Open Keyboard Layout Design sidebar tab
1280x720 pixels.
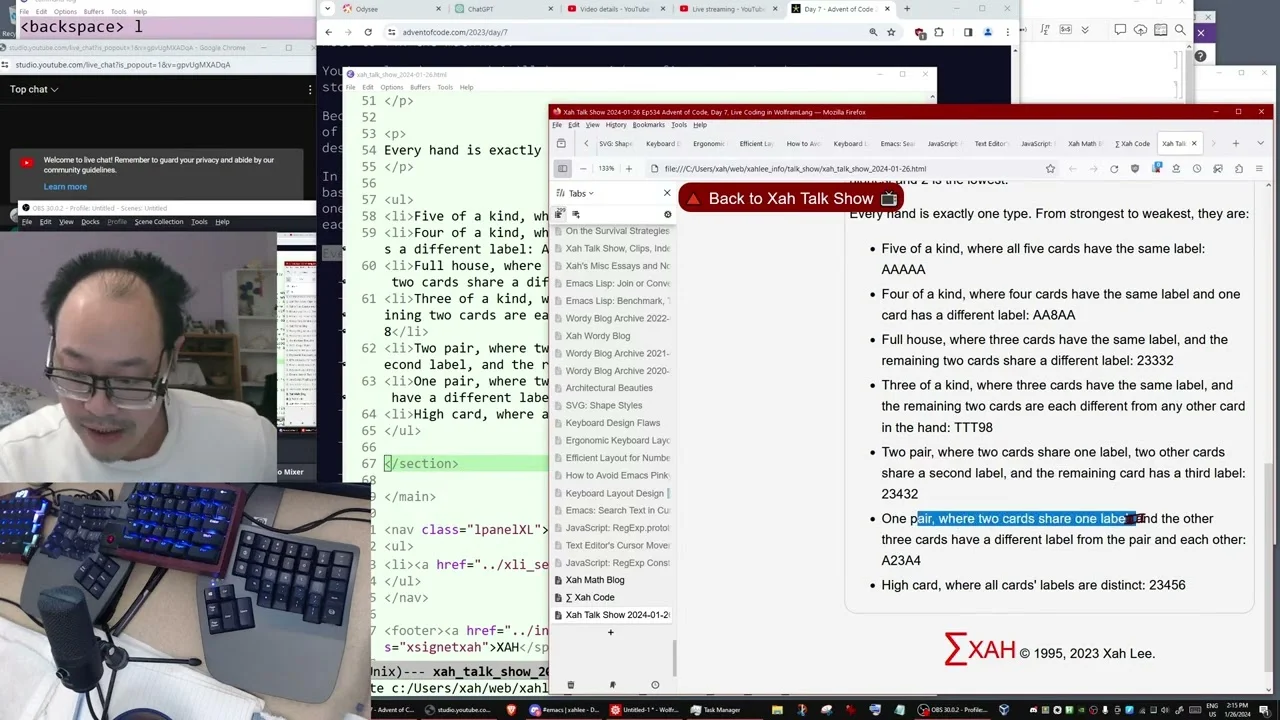[612, 493]
